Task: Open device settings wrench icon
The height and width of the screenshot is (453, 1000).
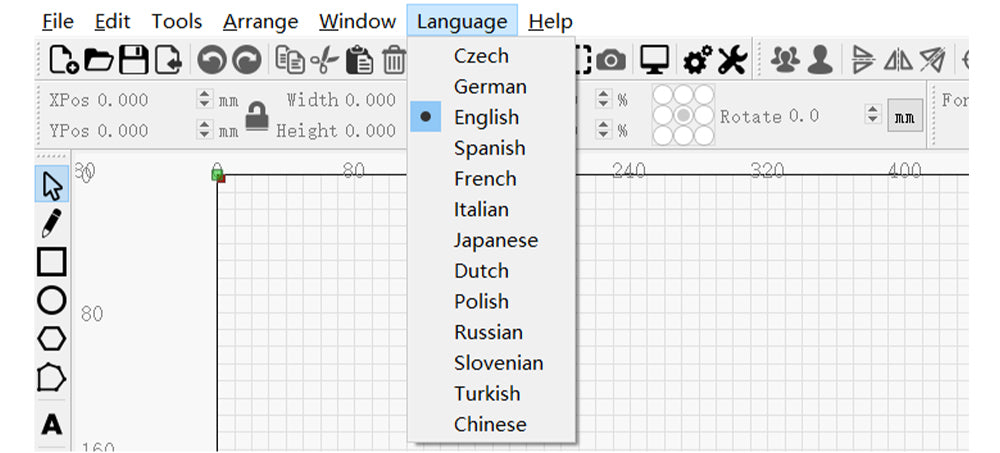Action: tap(733, 61)
